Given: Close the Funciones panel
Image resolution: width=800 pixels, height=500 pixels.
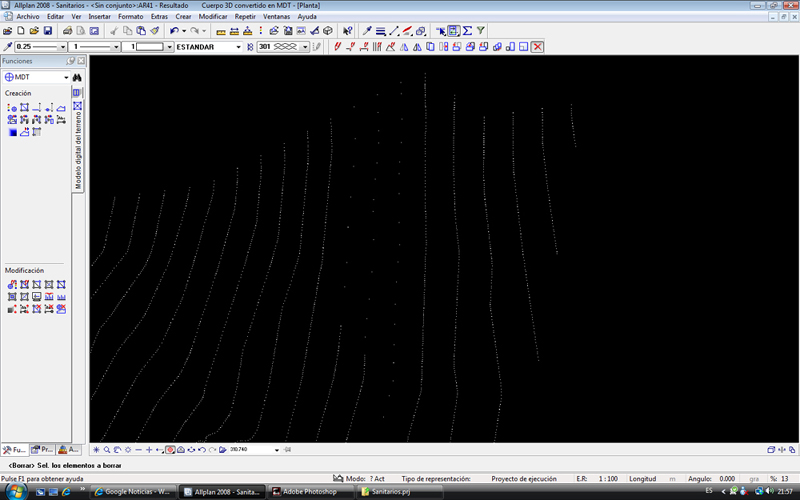Looking at the screenshot, I should pos(81,61).
